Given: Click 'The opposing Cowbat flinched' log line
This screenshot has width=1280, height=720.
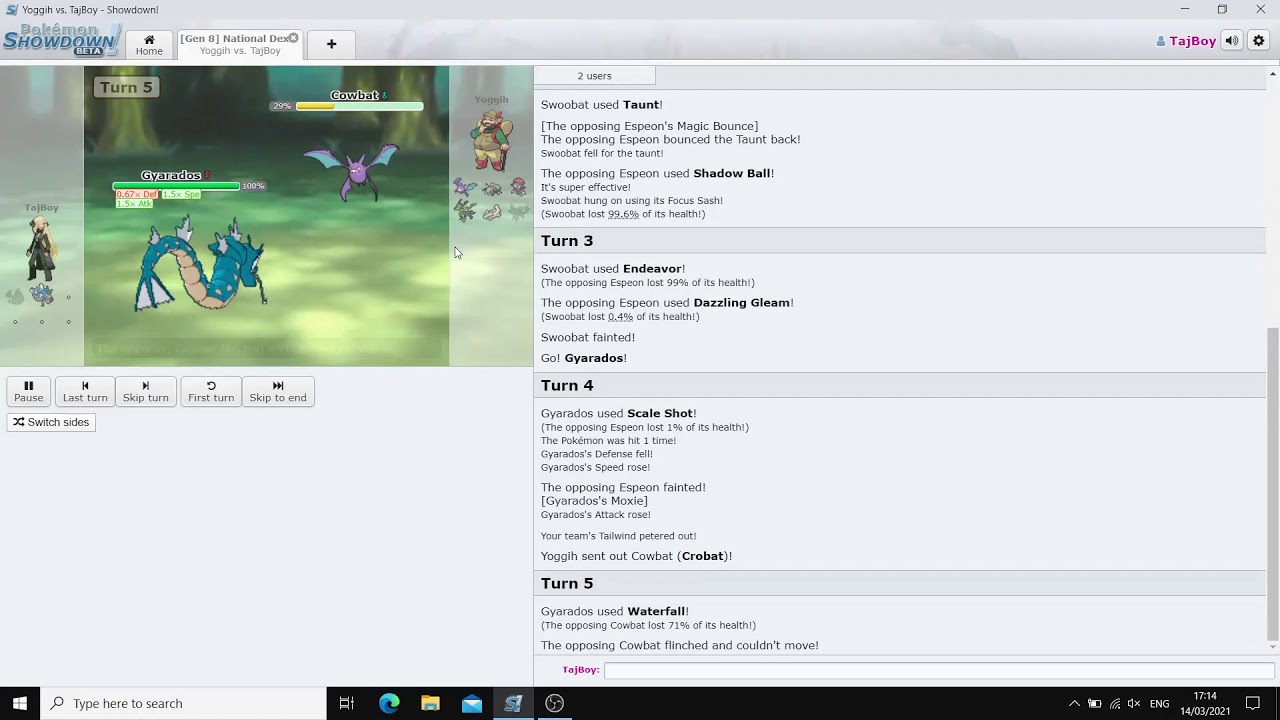Looking at the screenshot, I should (680, 645).
